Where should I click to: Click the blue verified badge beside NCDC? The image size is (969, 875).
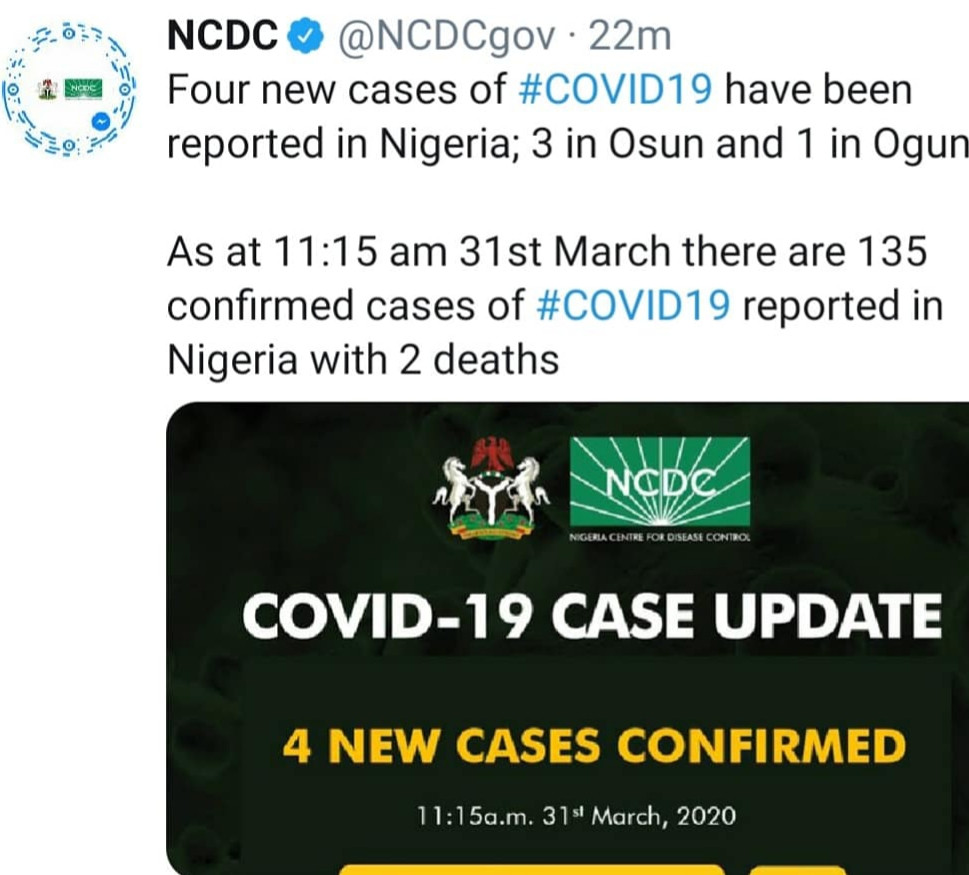307,36
